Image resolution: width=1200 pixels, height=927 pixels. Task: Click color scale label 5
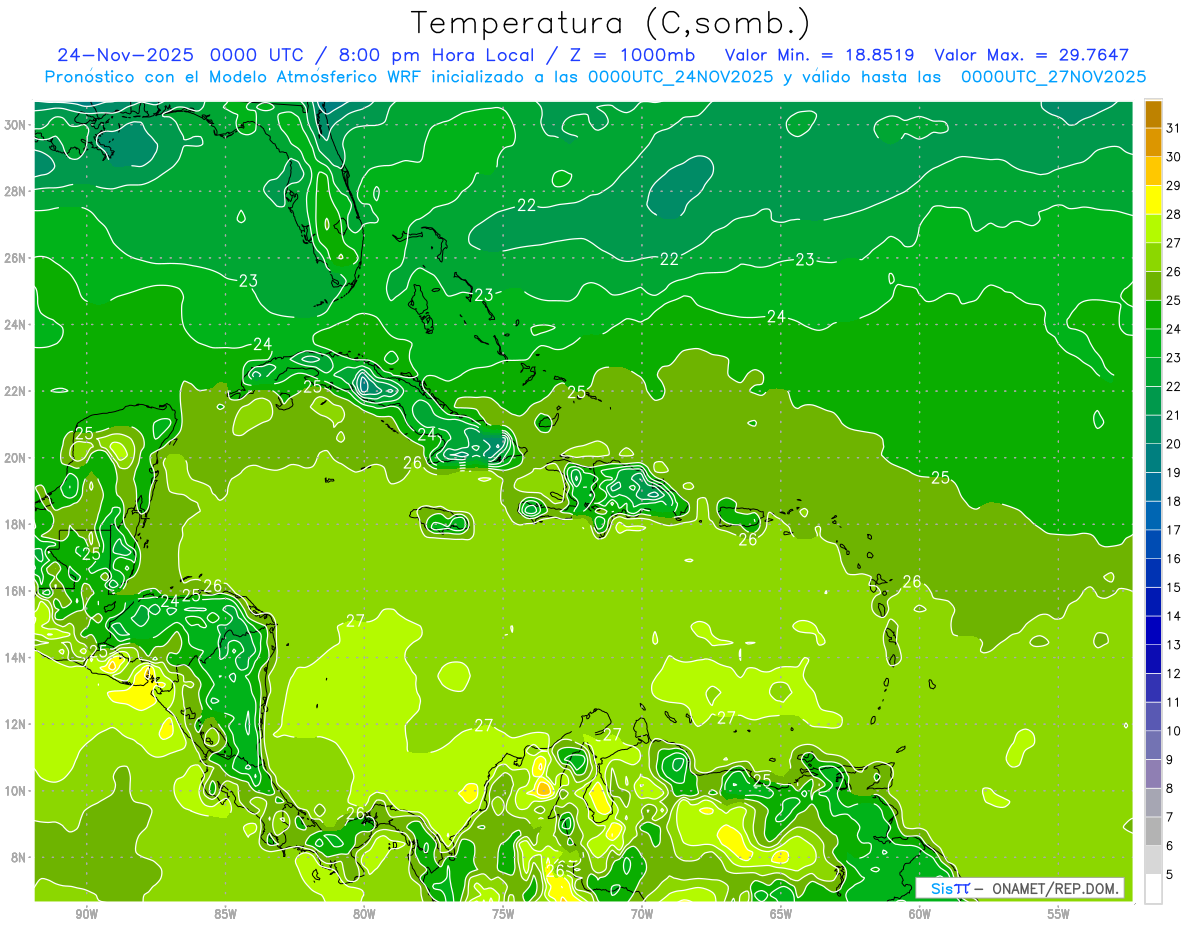[1170, 875]
